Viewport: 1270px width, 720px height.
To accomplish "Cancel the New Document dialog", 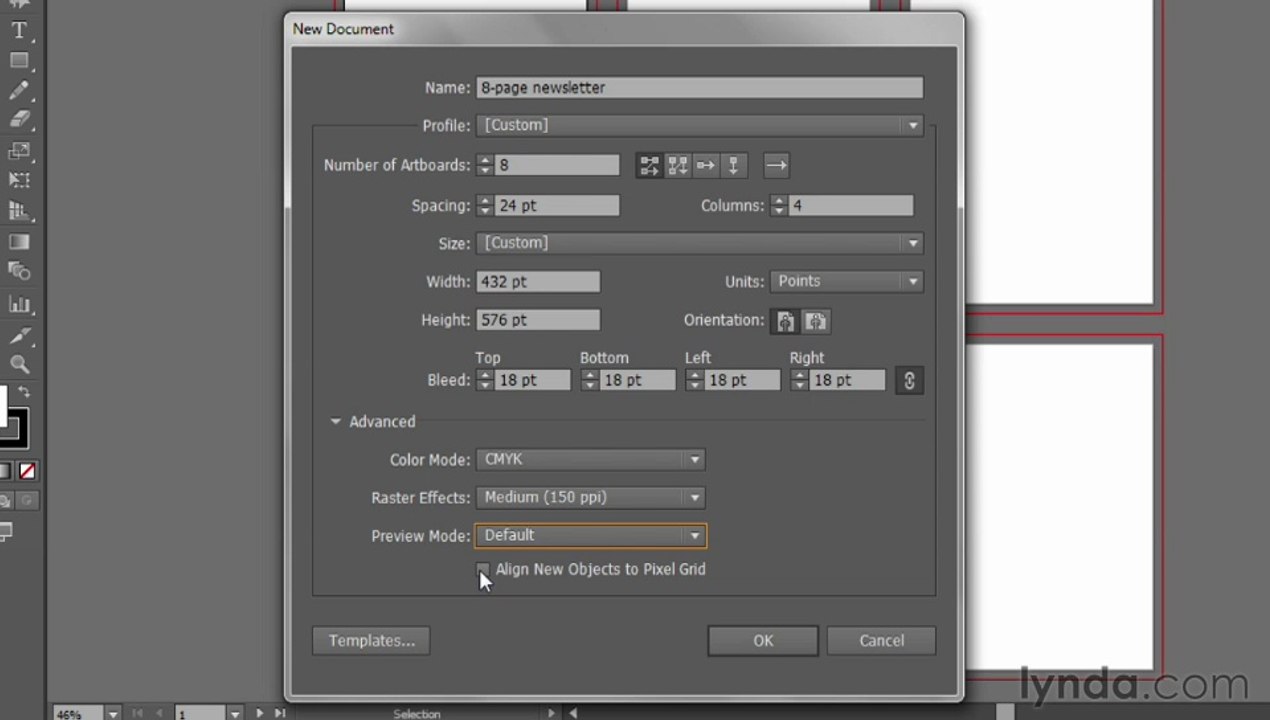I will (881, 641).
